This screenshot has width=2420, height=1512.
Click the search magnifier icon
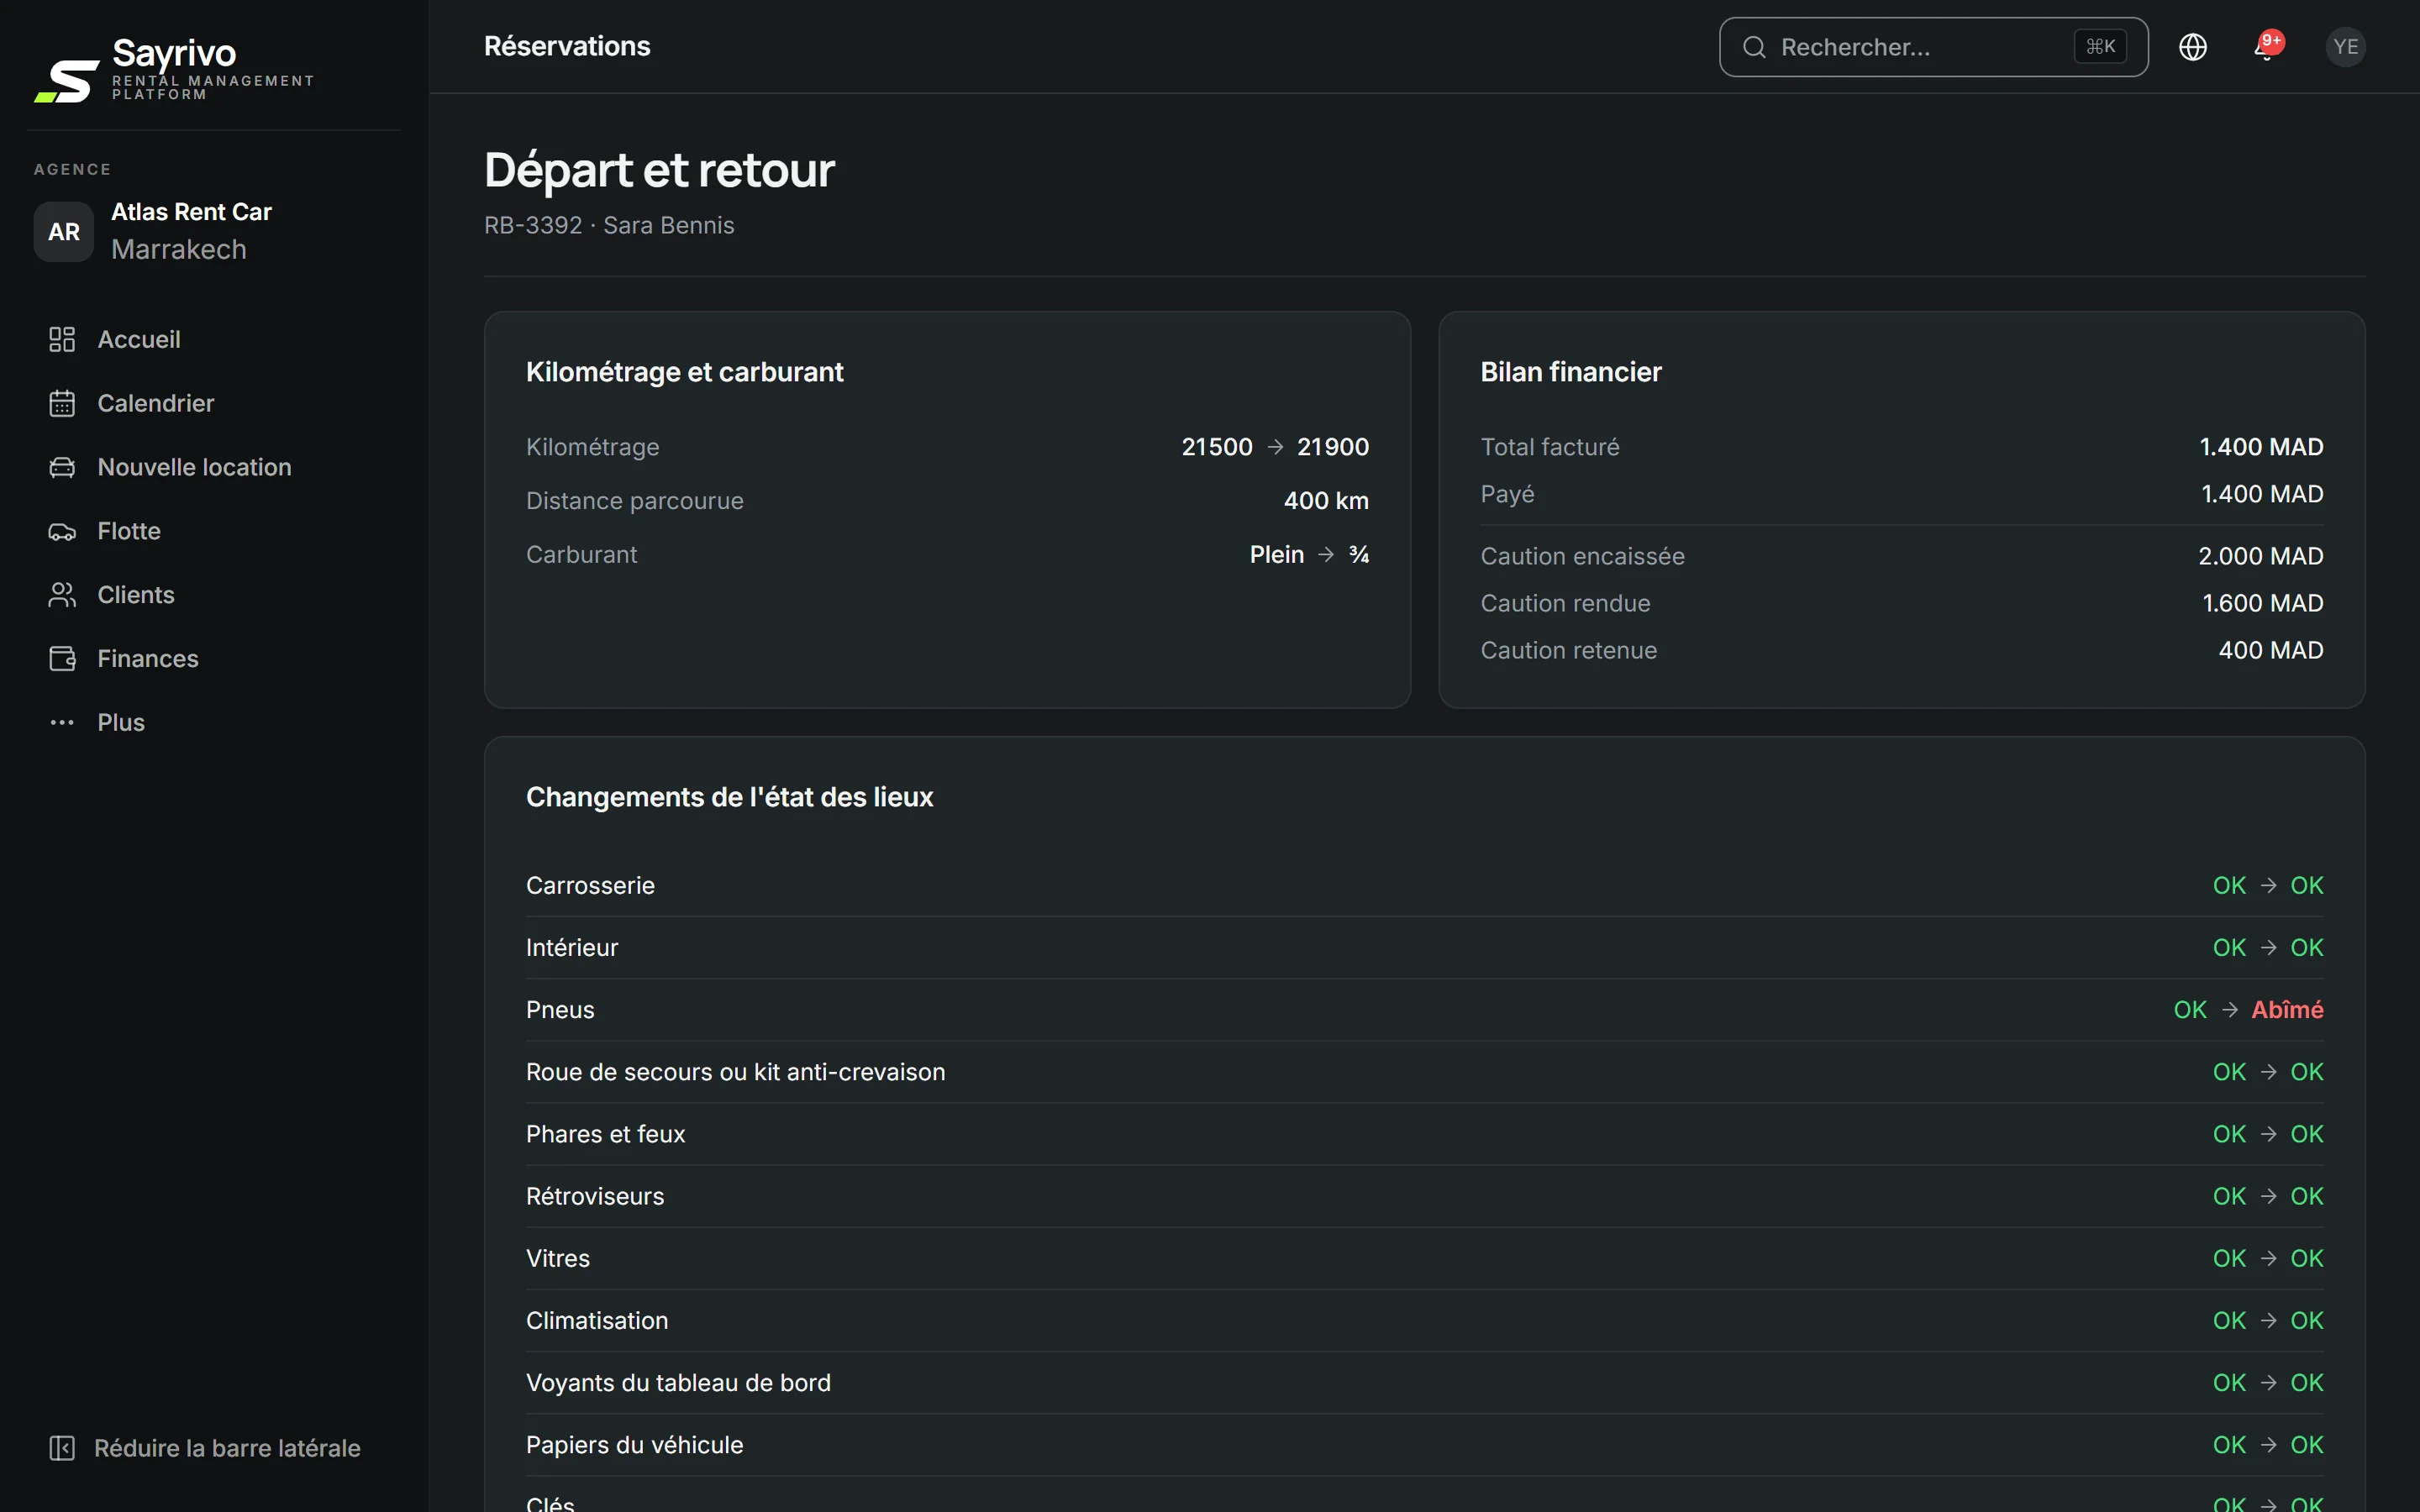(x=1754, y=47)
